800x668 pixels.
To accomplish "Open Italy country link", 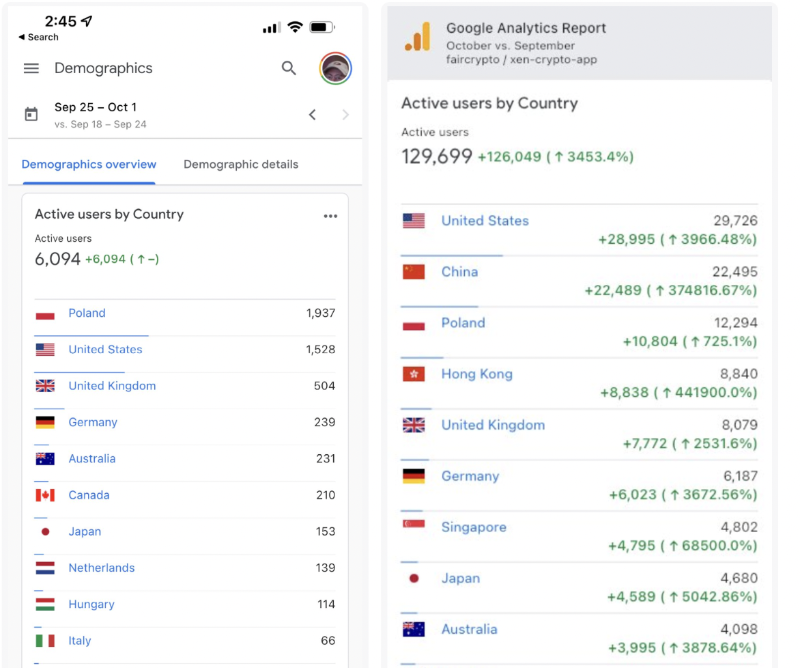I will coord(80,640).
